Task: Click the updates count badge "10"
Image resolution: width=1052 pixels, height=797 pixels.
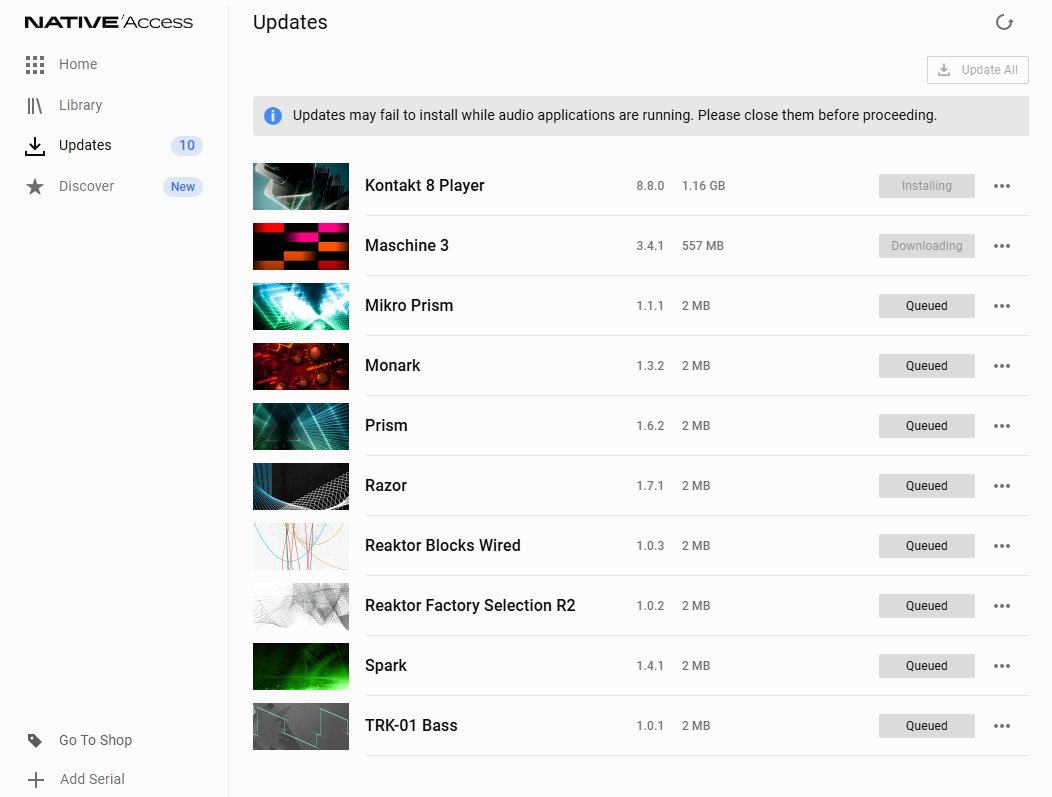Action: click(187, 146)
